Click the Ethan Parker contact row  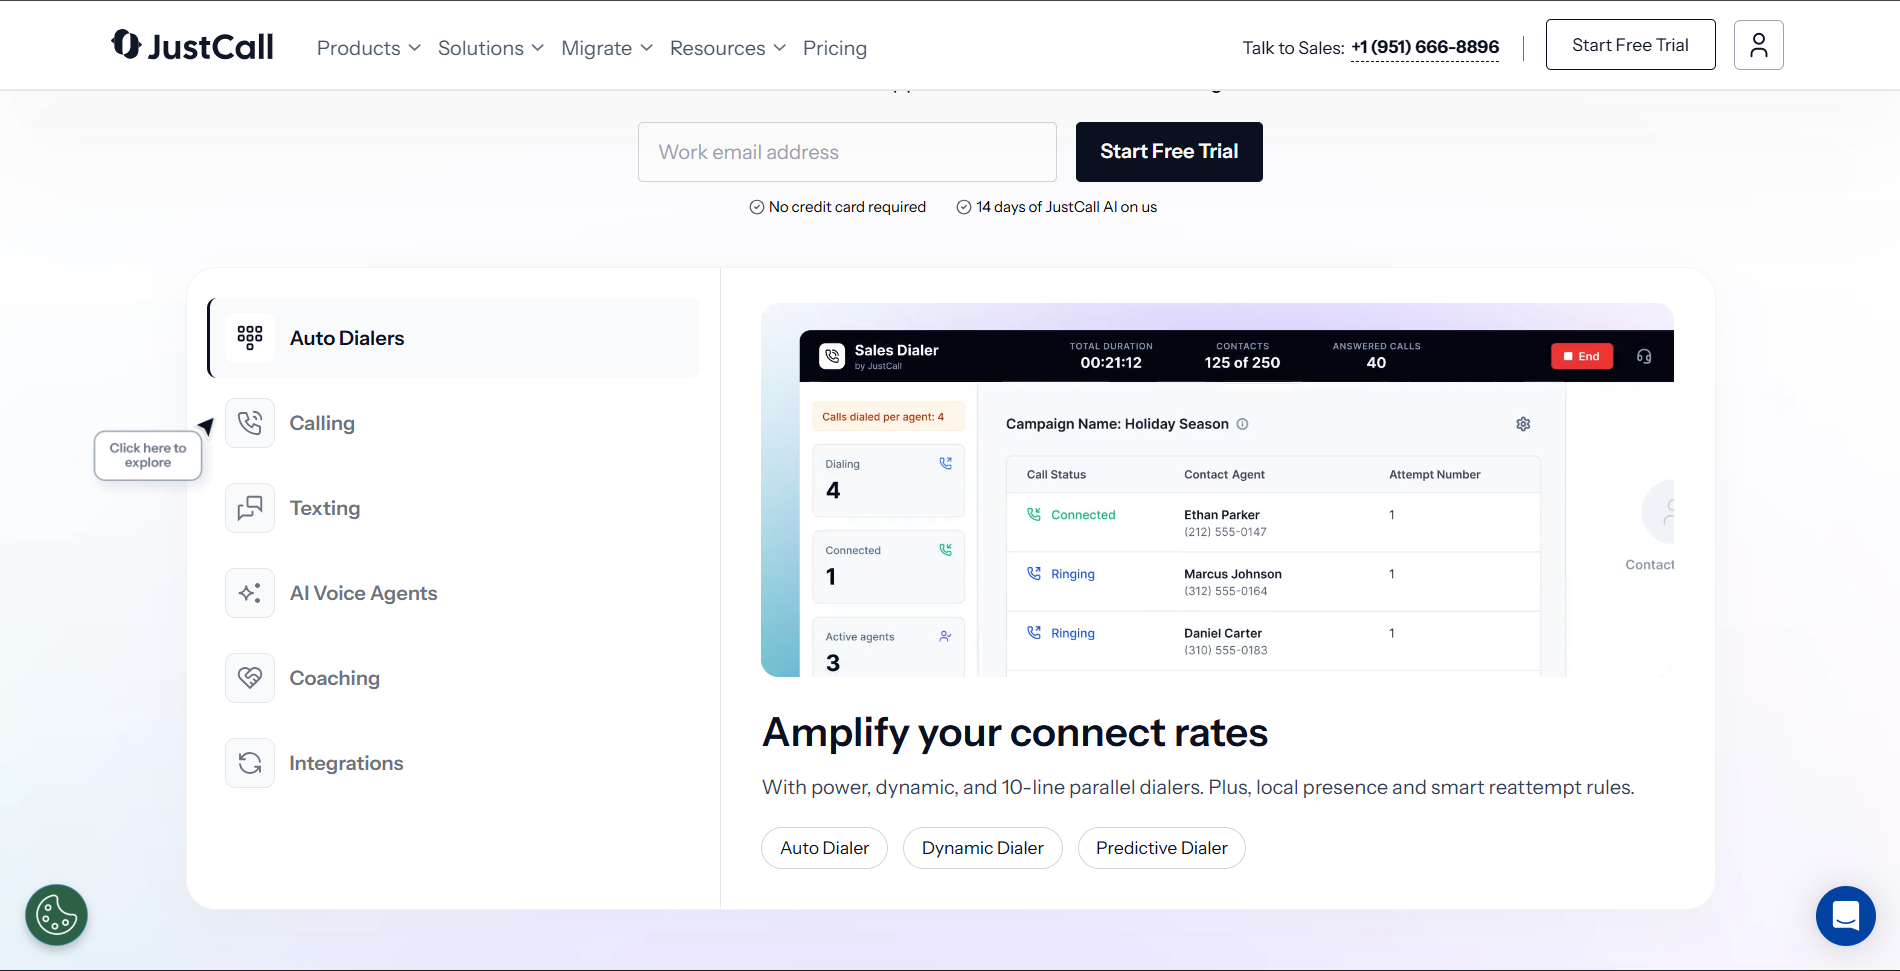click(x=1273, y=523)
